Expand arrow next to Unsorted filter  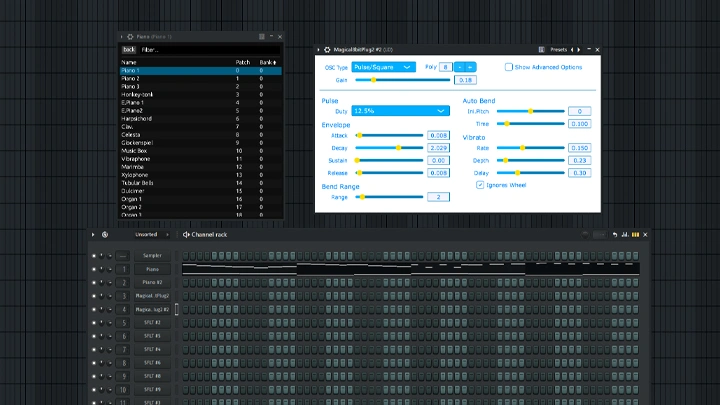pos(167,235)
